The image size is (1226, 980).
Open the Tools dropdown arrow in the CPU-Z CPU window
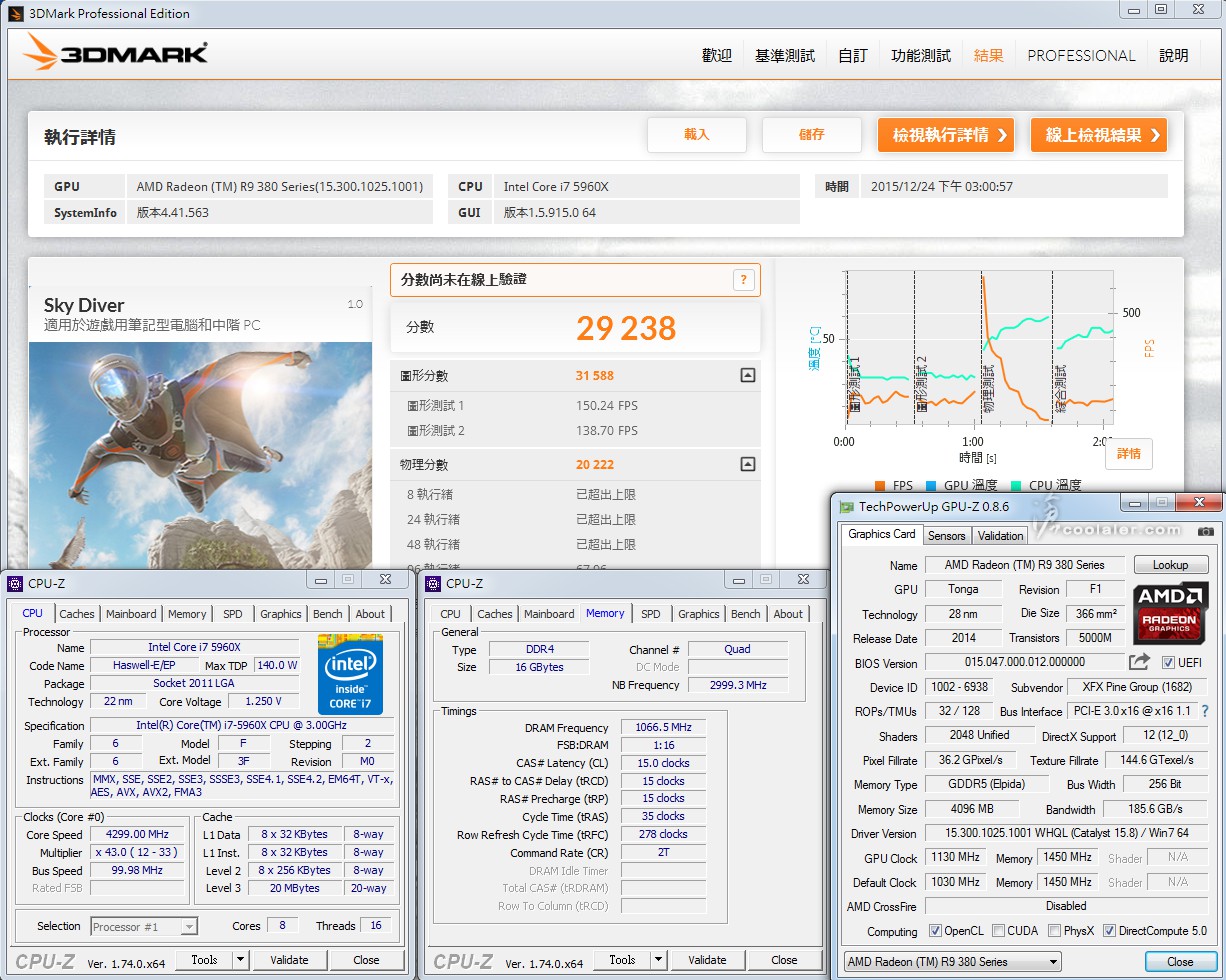point(240,960)
